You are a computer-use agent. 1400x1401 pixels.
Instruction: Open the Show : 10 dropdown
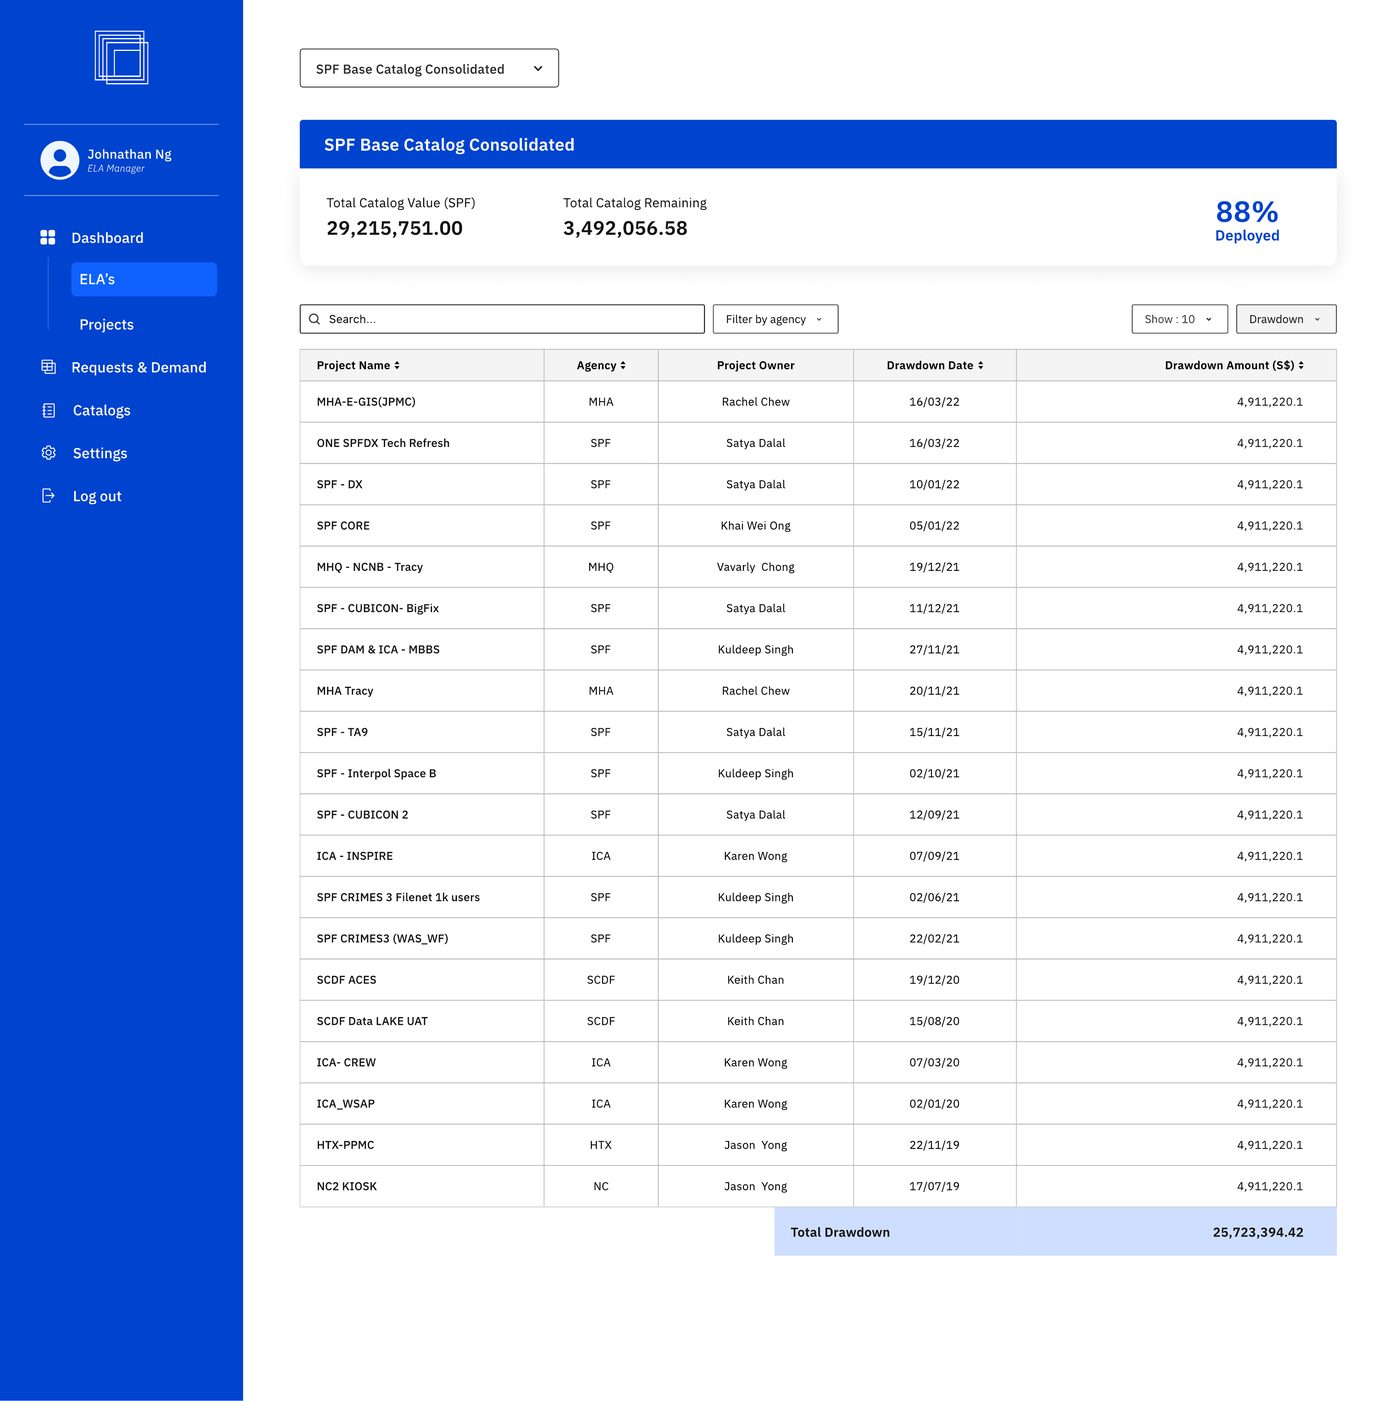pos(1179,319)
